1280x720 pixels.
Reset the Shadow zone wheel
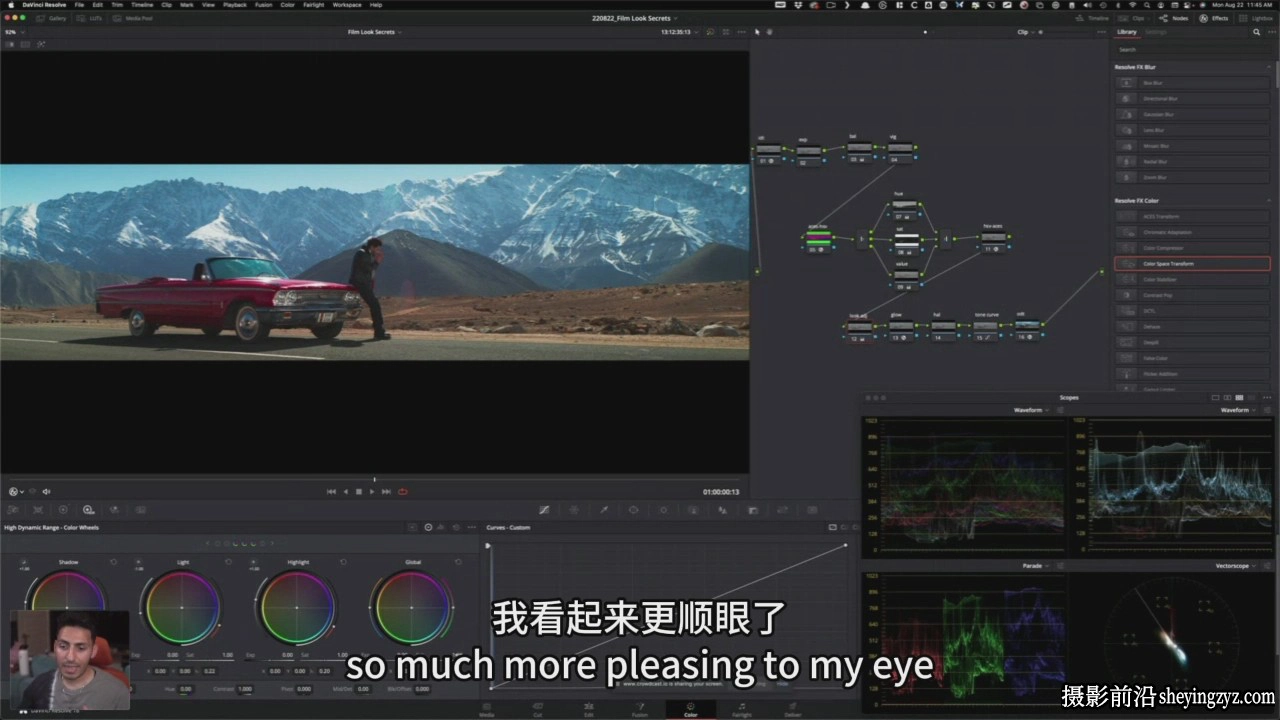[114, 562]
